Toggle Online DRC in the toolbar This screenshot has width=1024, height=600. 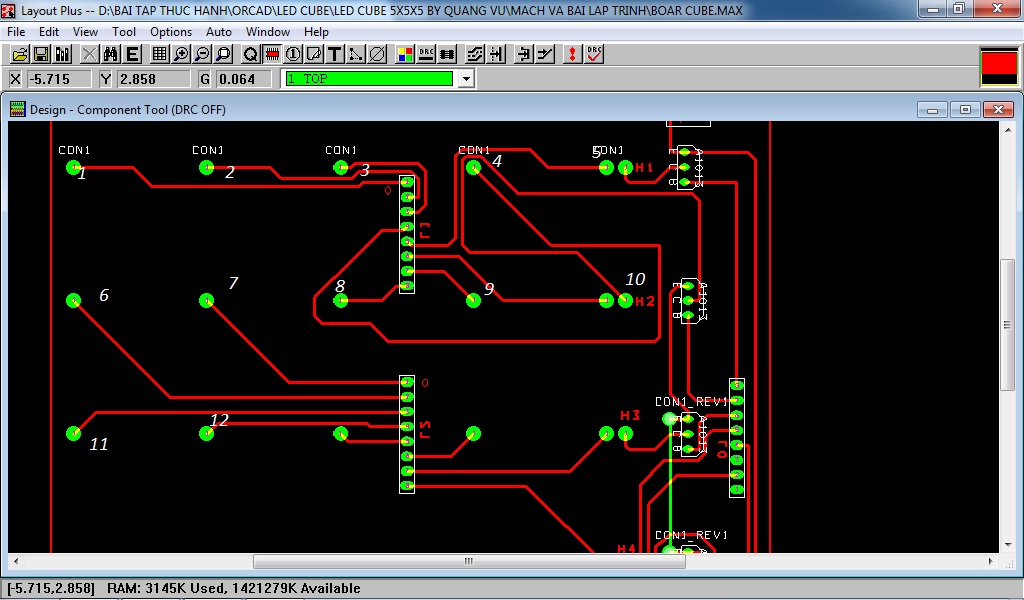[x=427, y=54]
